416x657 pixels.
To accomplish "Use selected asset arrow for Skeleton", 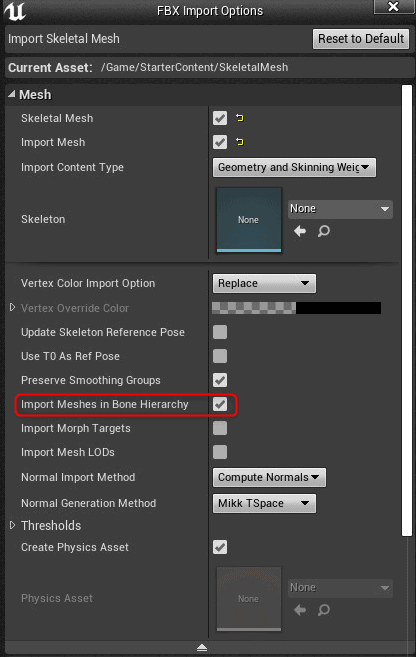I will (x=300, y=231).
